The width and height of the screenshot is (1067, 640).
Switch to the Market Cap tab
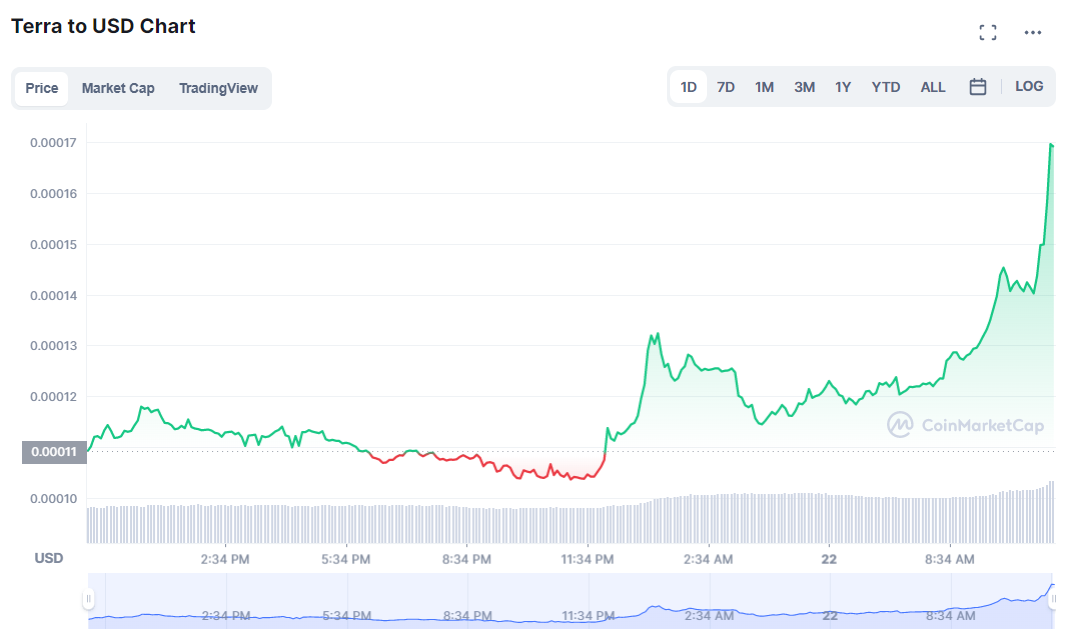[x=118, y=88]
